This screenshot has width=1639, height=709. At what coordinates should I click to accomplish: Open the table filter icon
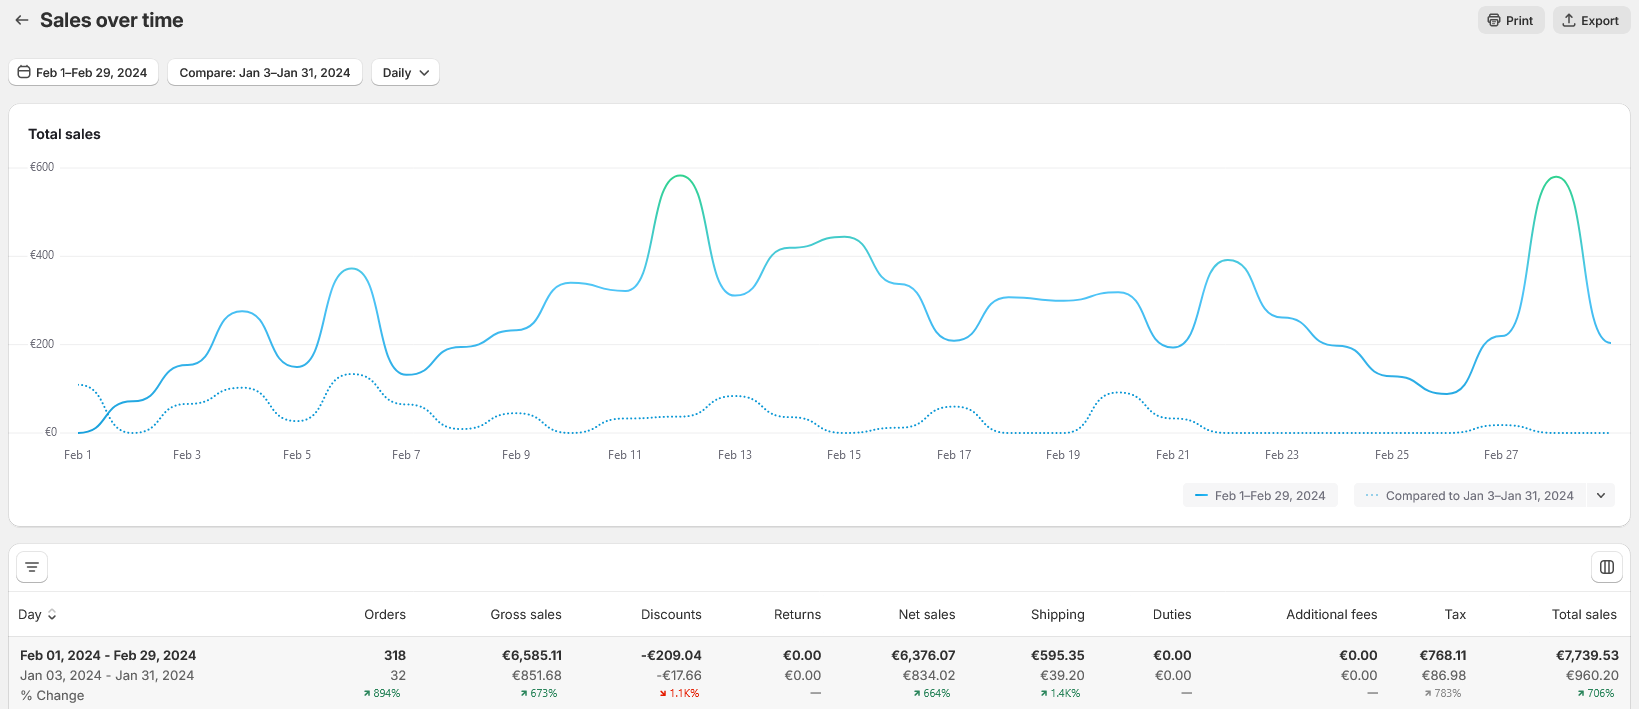[x=32, y=567]
